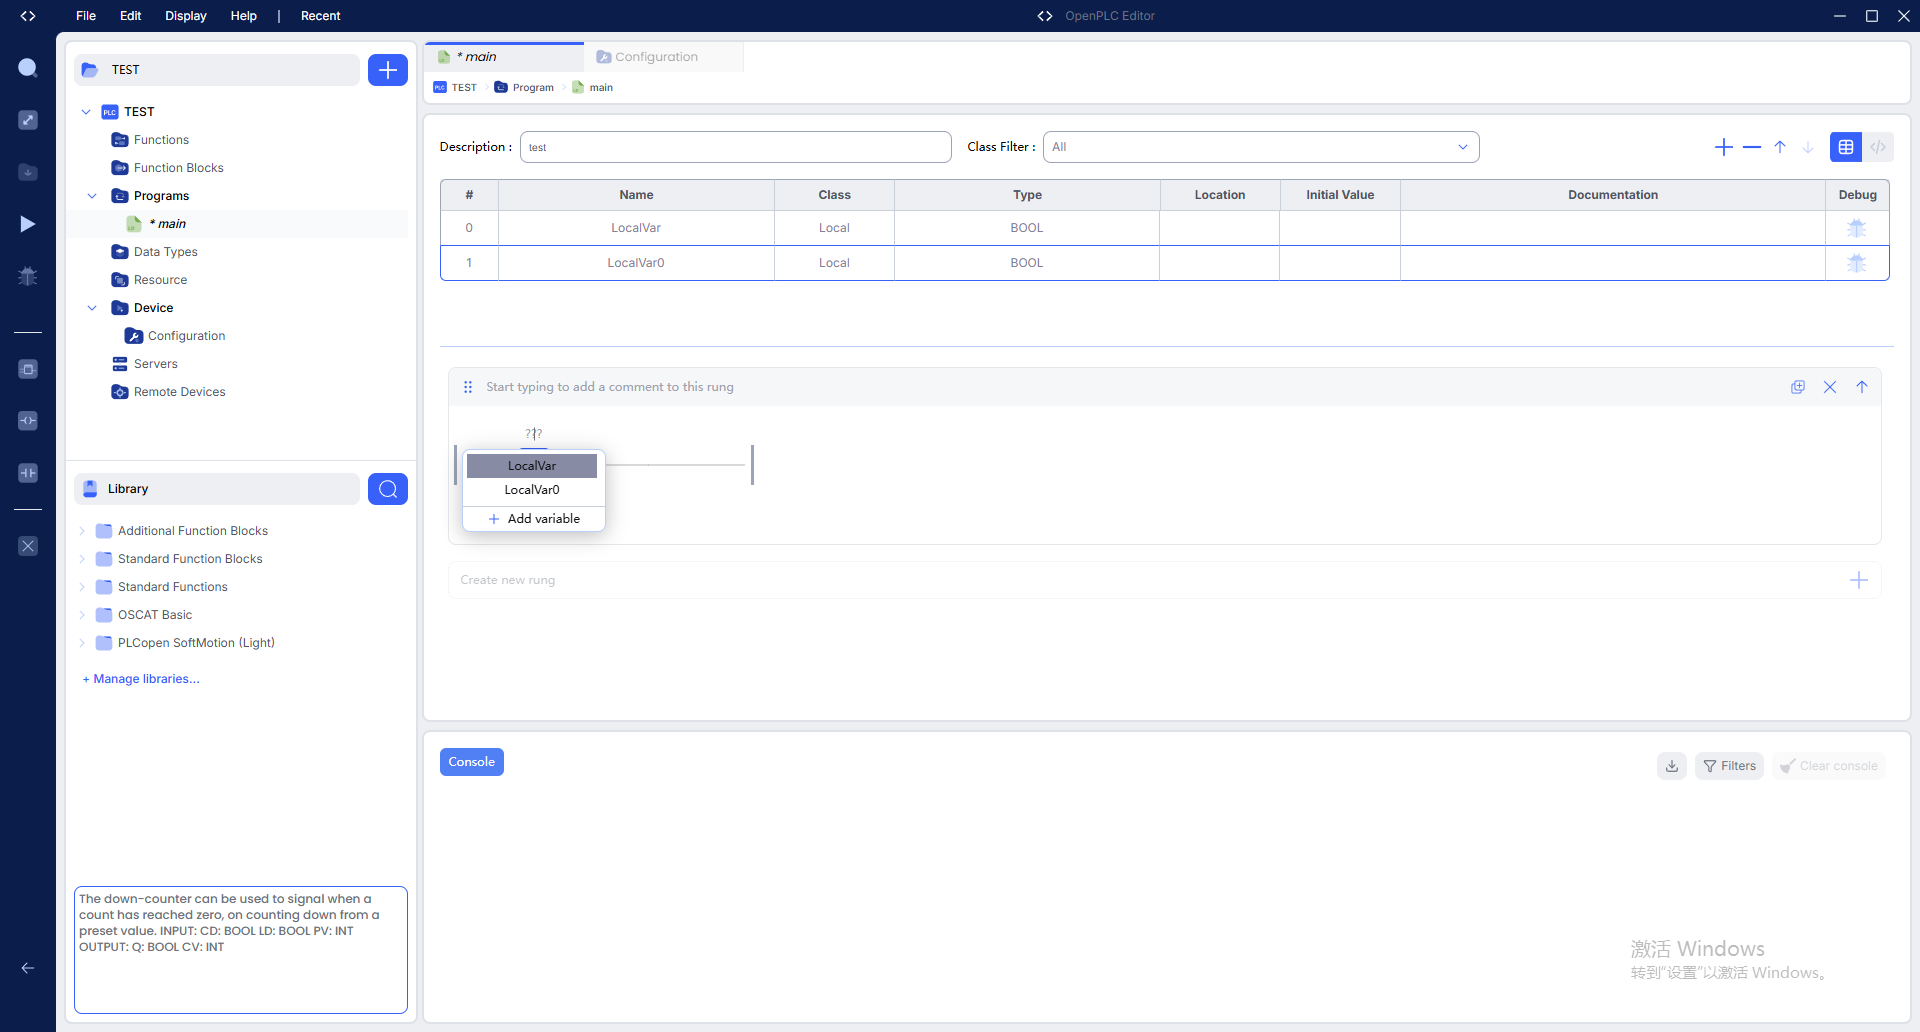Move the variable down with the down arrow
This screenshot has height=1032, width=1920.
click(x=1808, y=147)
